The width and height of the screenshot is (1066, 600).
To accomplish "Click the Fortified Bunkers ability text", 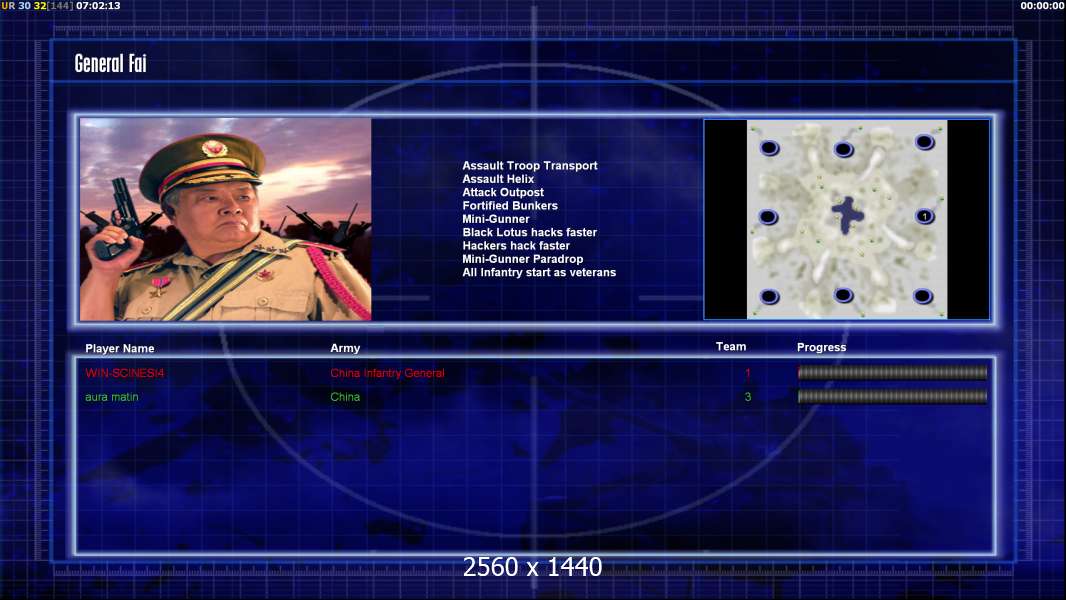I will [x=510, y=206].
